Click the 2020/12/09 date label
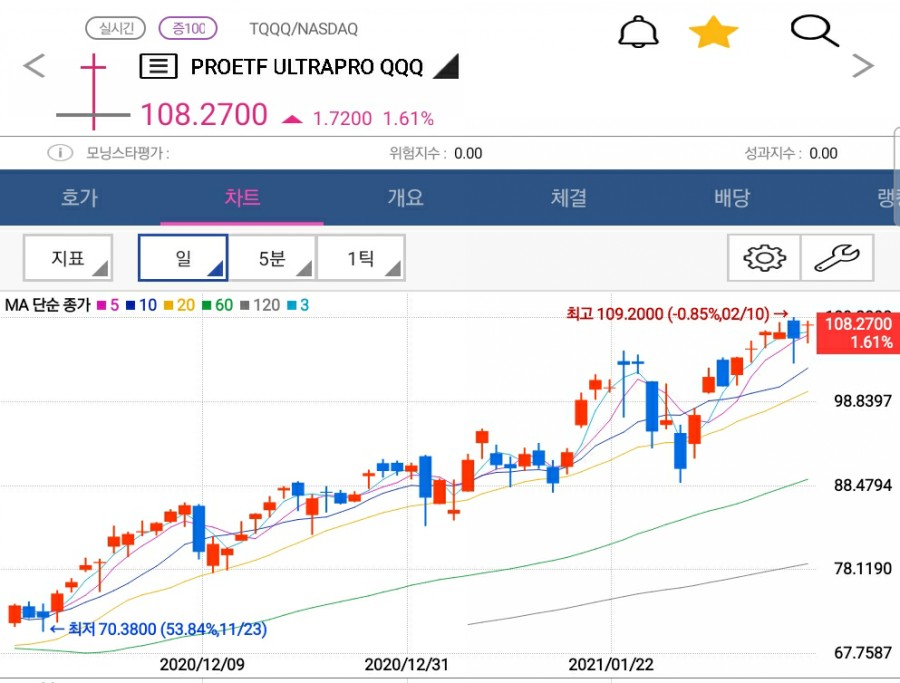The image size is (900, 683). (x=202, y=665)
